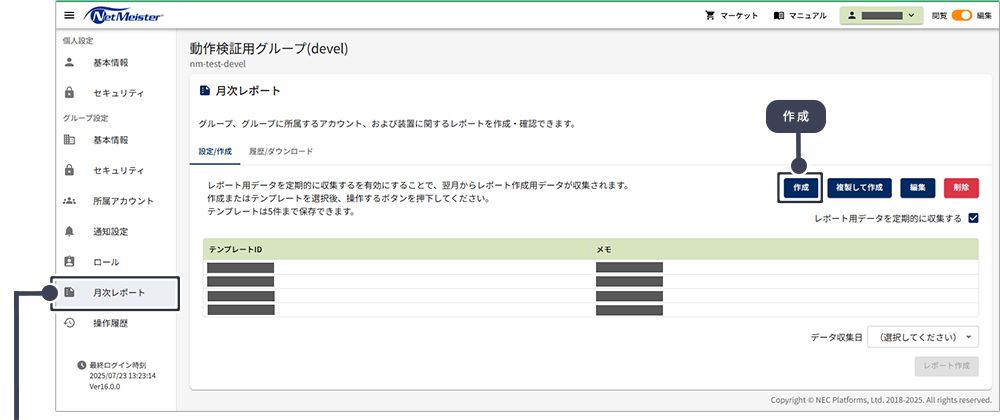Open 操作履歴 history clock icon
This screenshot has width=1000, height=420.
point(69,323)
